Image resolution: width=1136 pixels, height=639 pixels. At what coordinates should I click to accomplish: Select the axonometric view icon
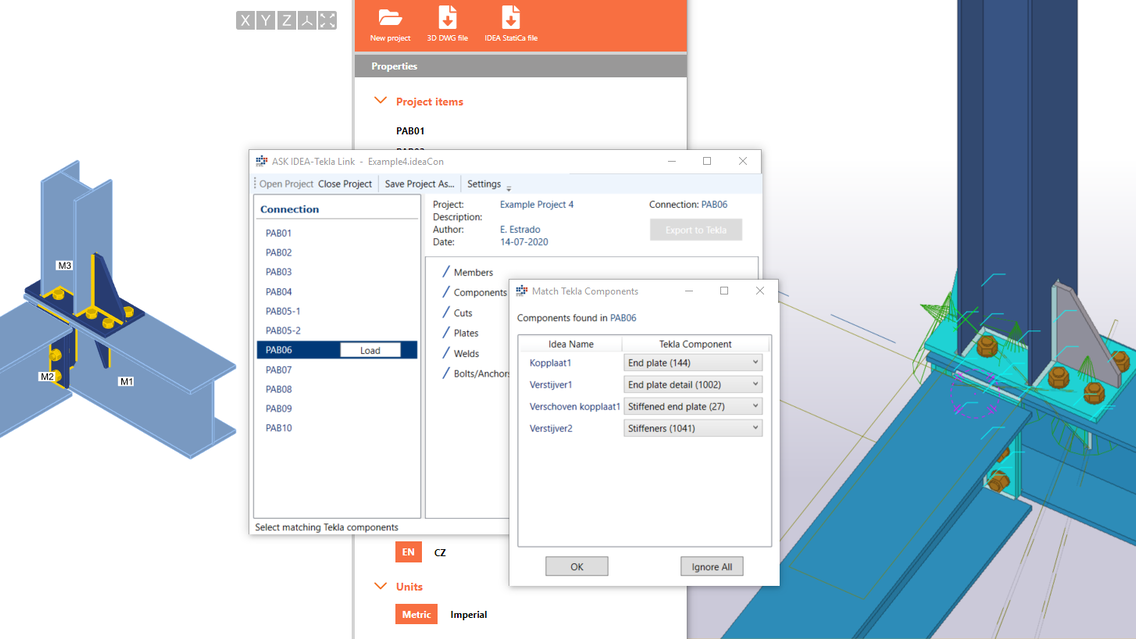(307, 20)
